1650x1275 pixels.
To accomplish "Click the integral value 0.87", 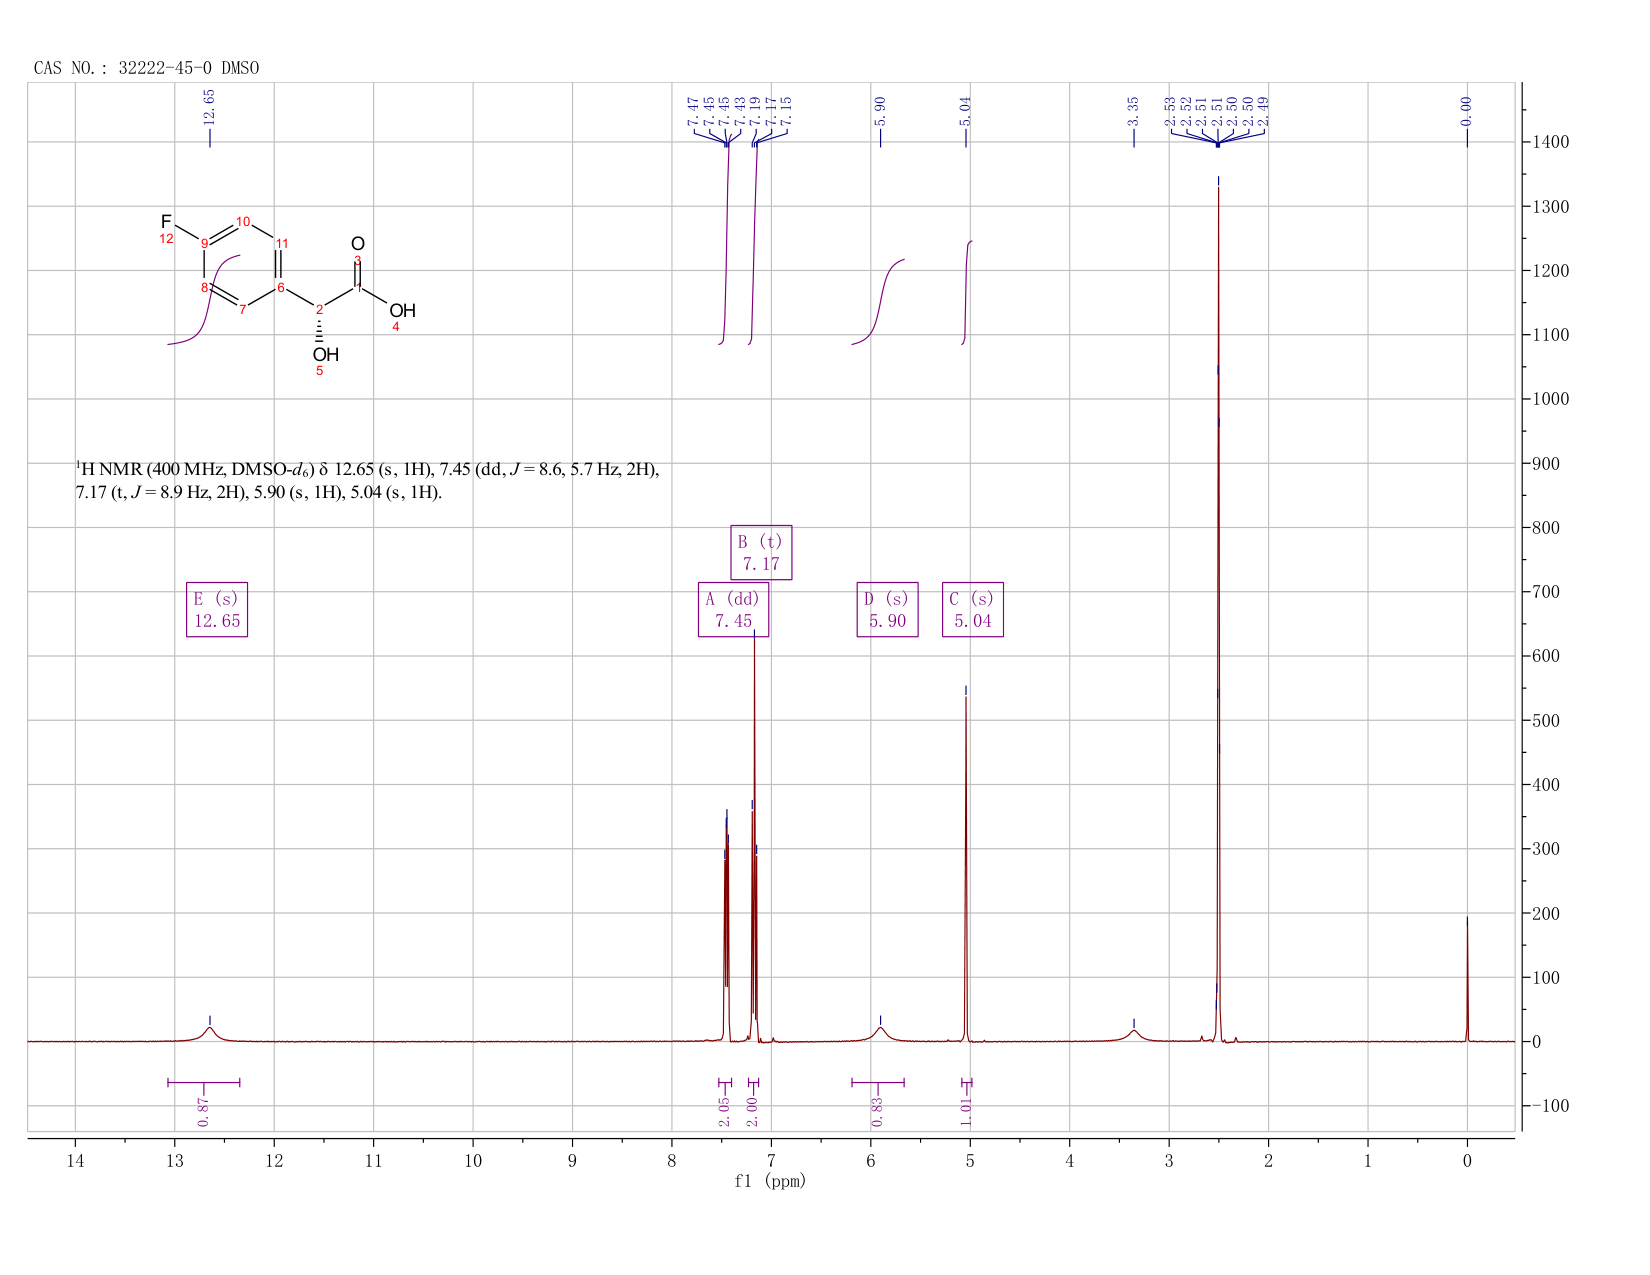I will pyautogui.click(x=204, y=1112).
